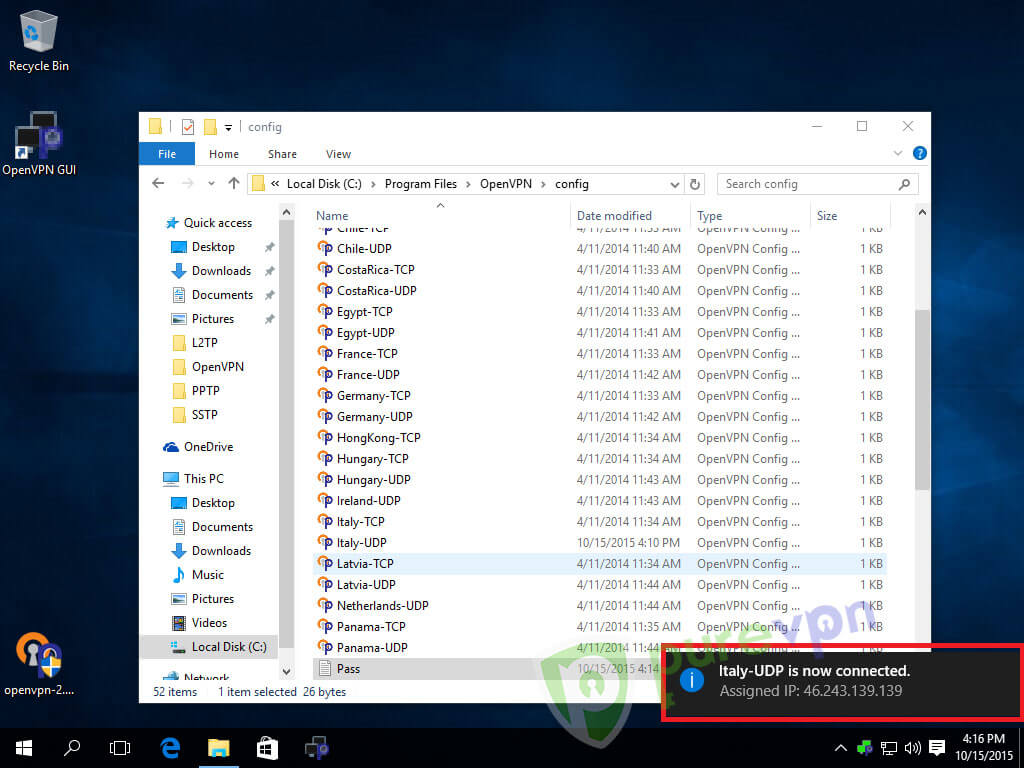Click Program Files in the address path

[421, 184]
